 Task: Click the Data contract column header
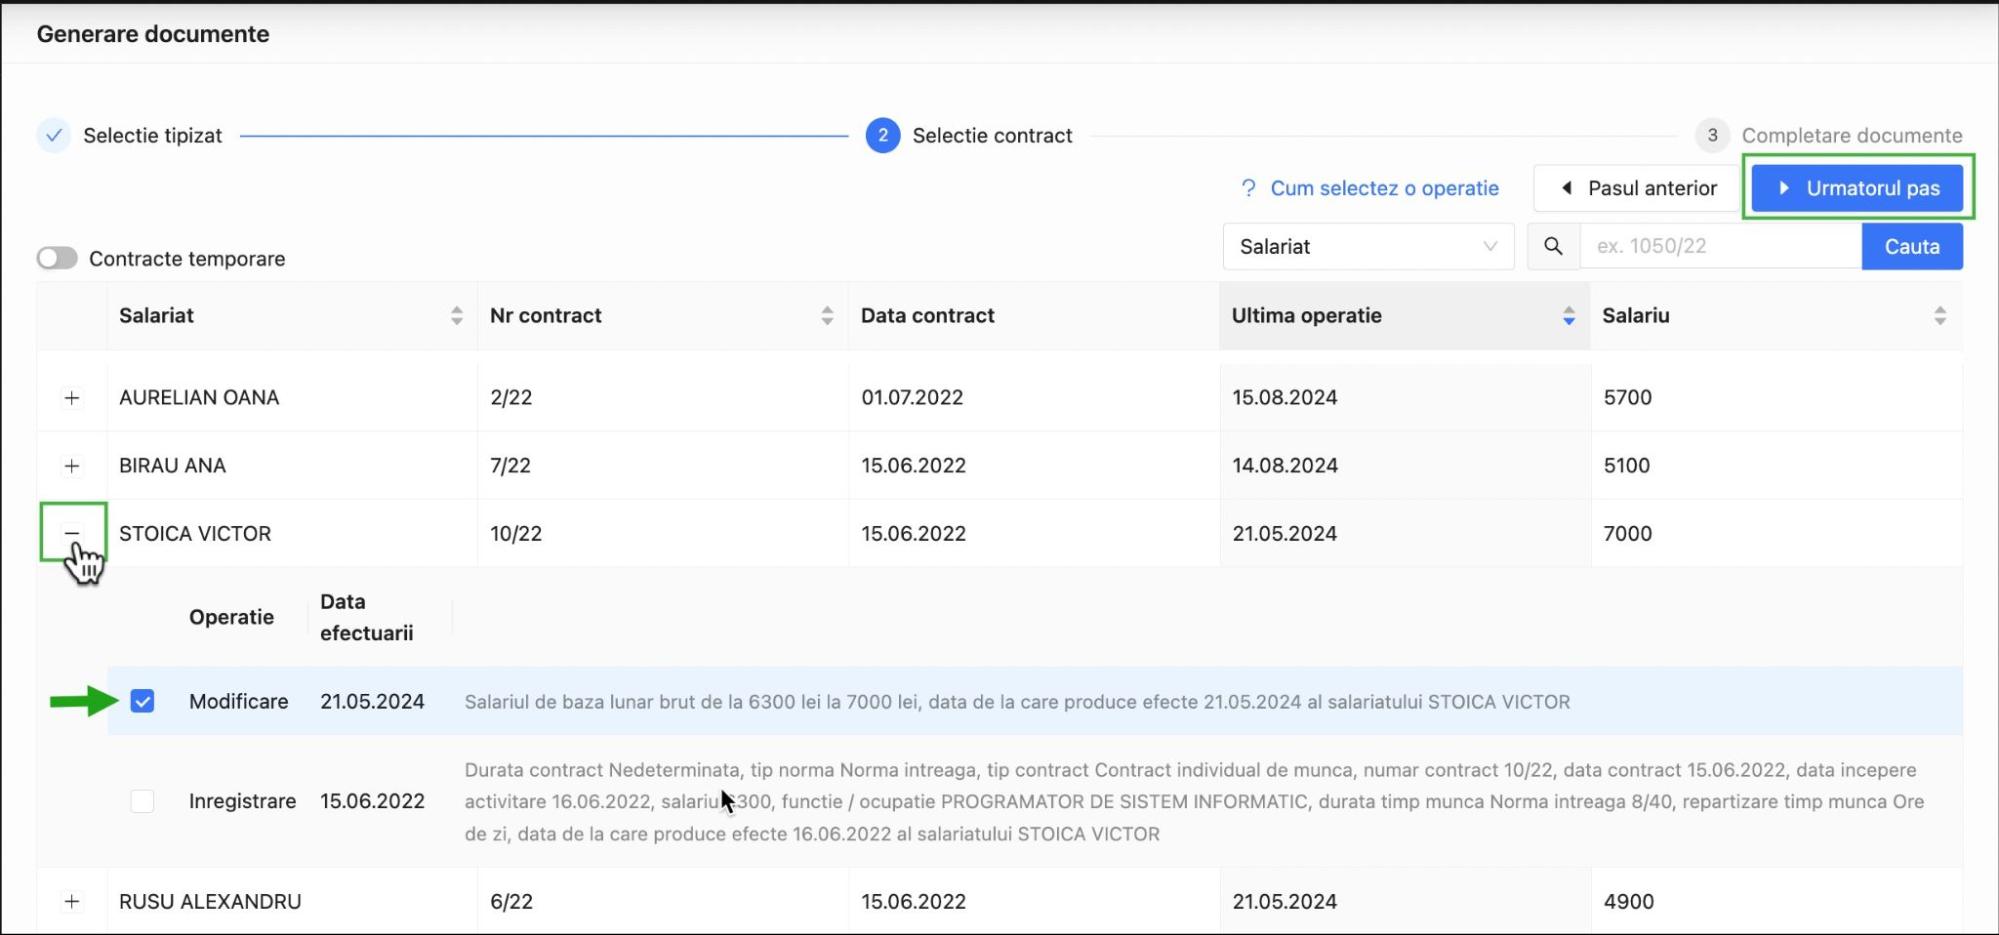pos(1034,316)
